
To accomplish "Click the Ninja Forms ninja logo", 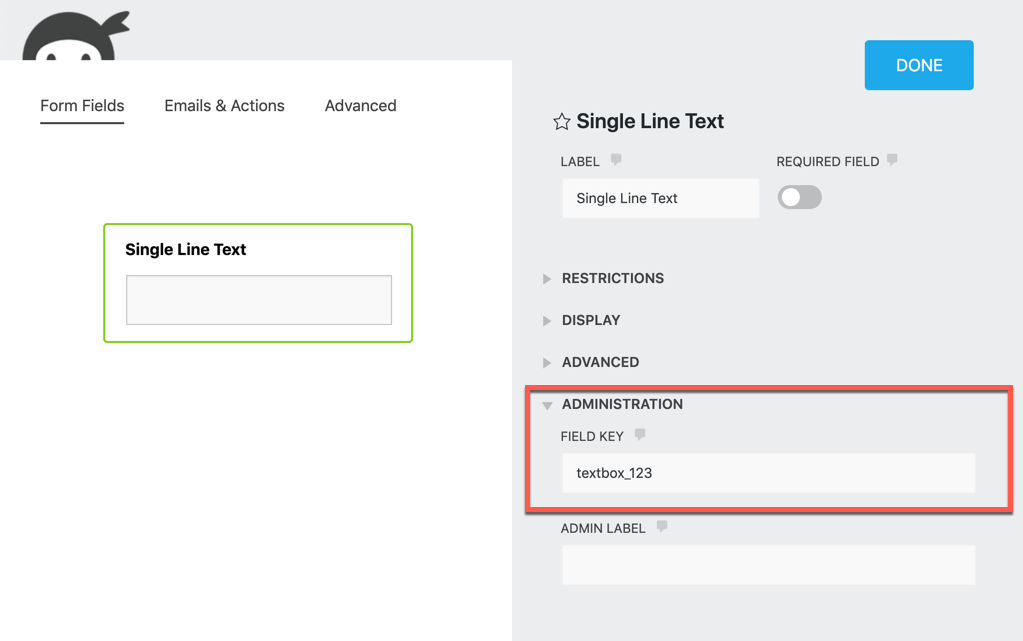I will click(75, 37).
